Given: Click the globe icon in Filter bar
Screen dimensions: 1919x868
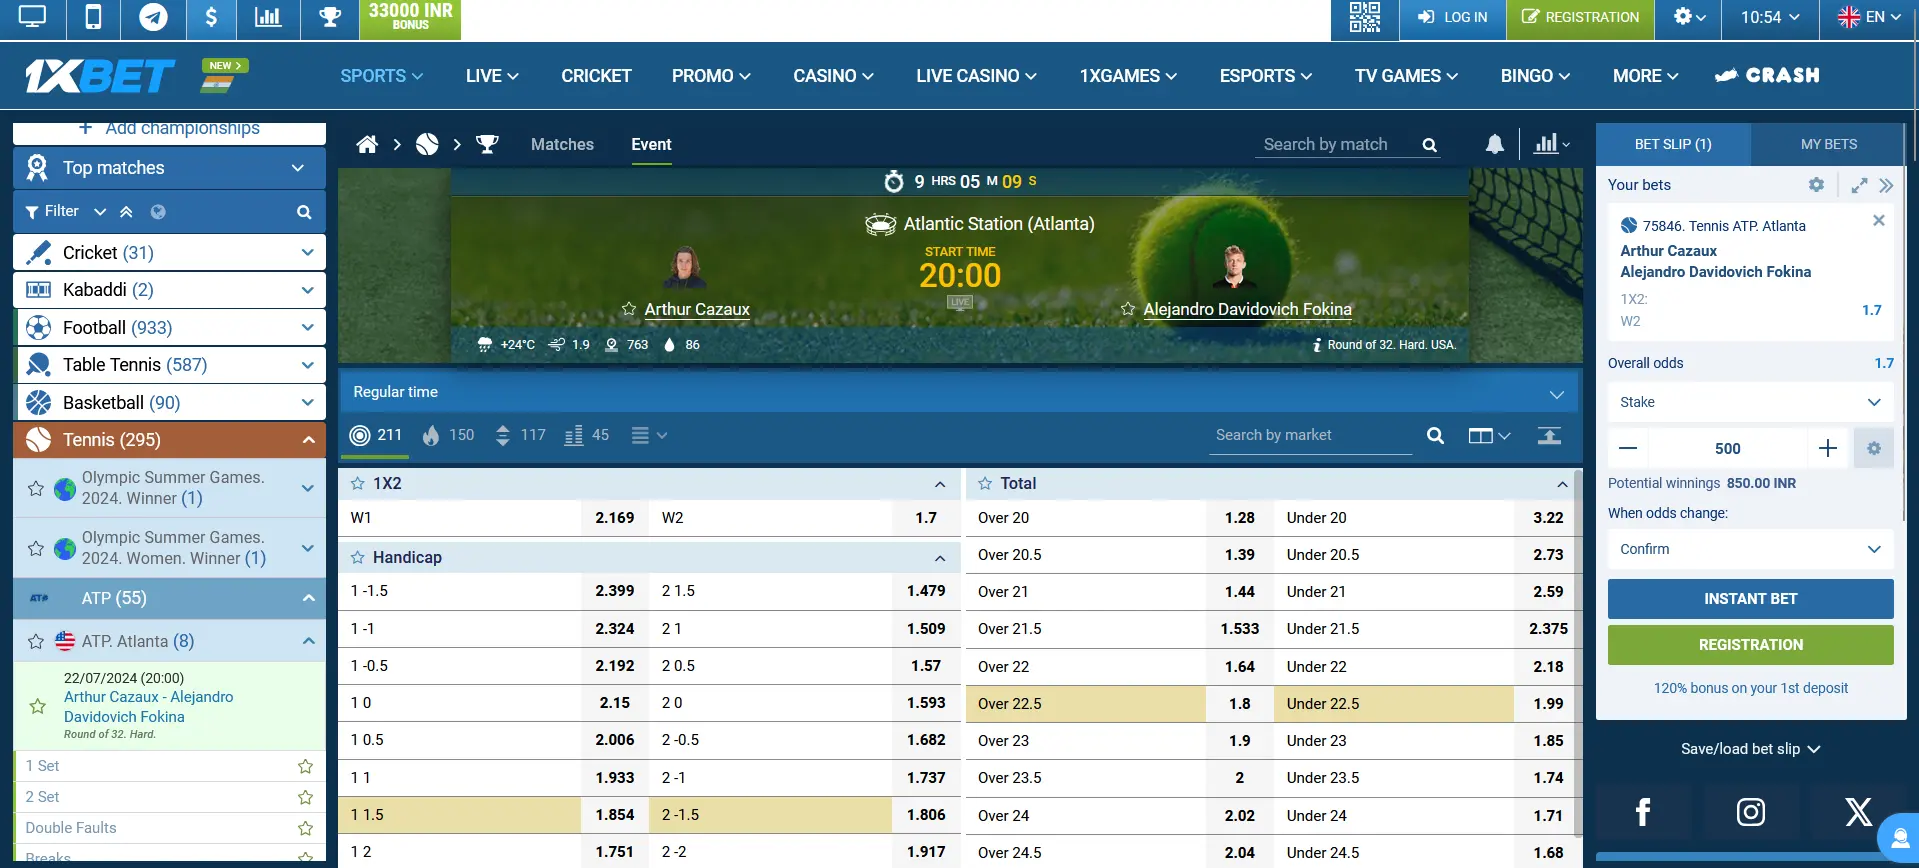Looking at the screenshot, I should 158,212.
